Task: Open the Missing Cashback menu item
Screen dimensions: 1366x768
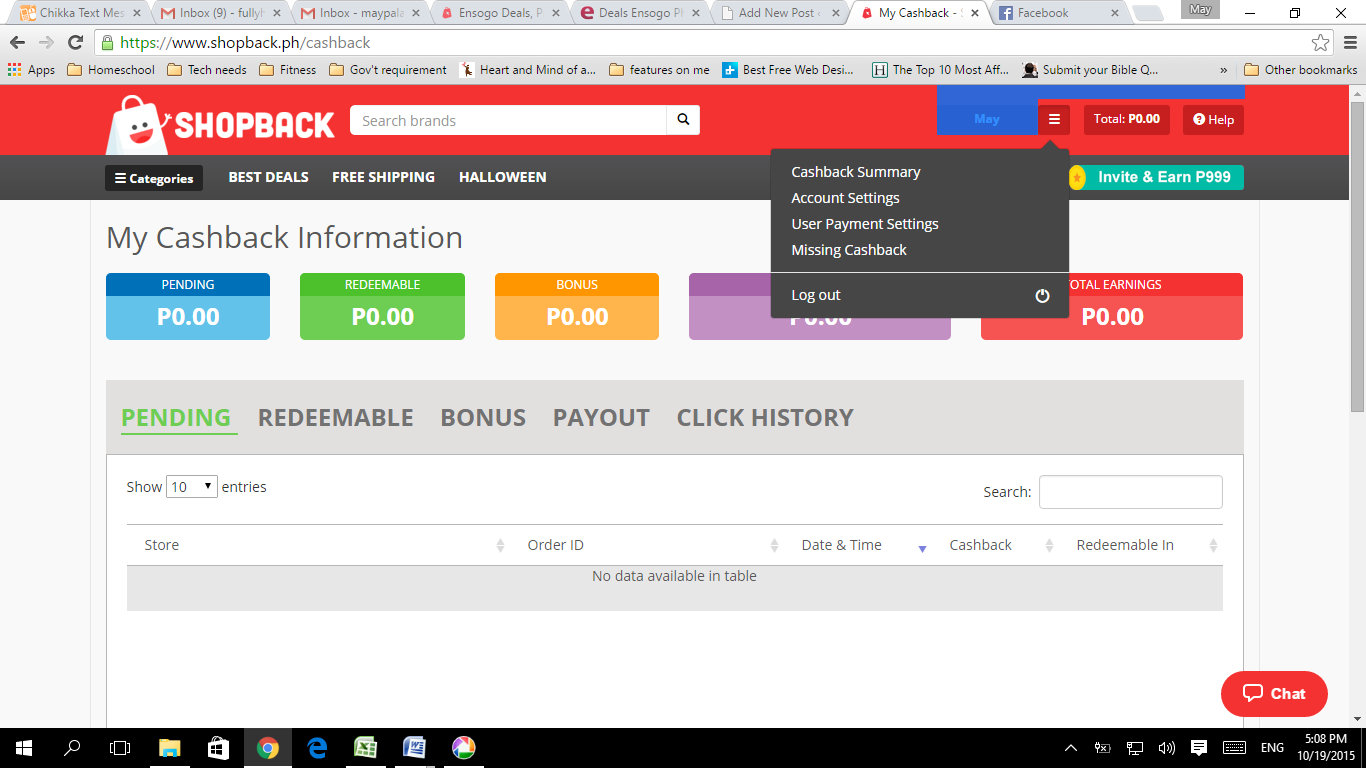Action: (848, 249)
